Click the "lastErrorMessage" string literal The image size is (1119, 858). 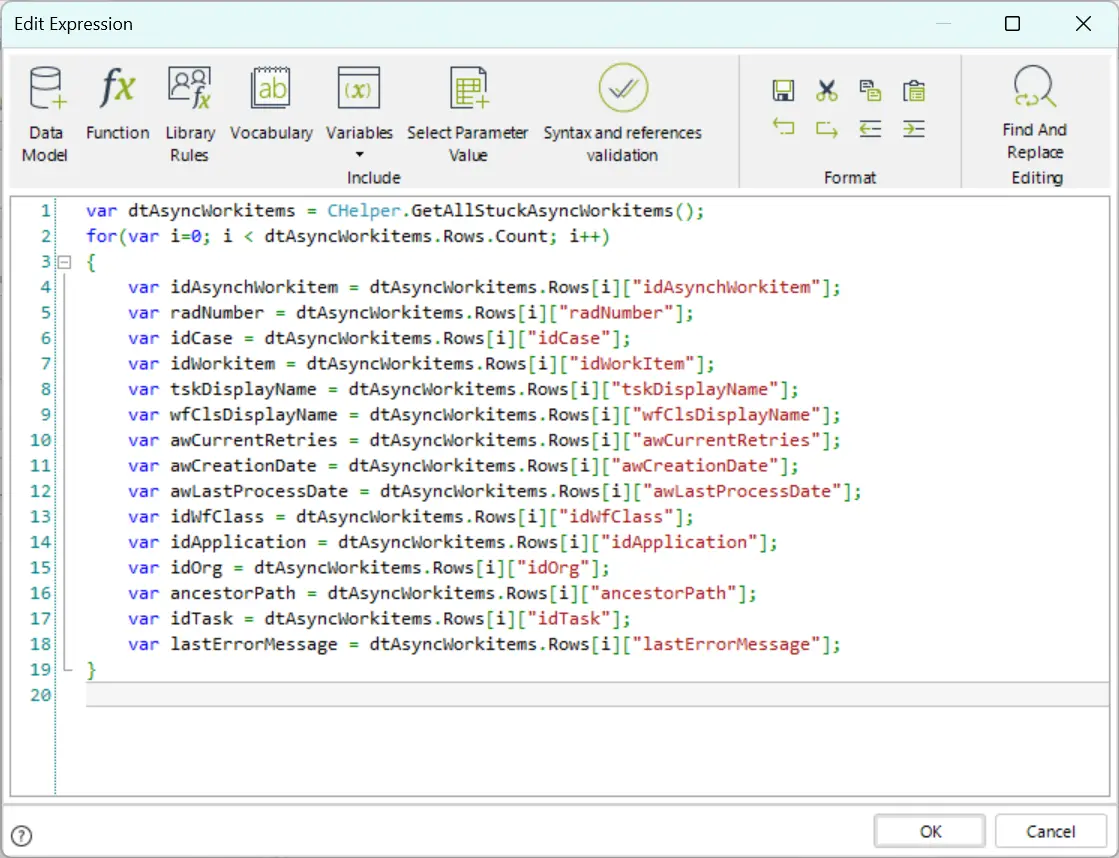(726, 644)
